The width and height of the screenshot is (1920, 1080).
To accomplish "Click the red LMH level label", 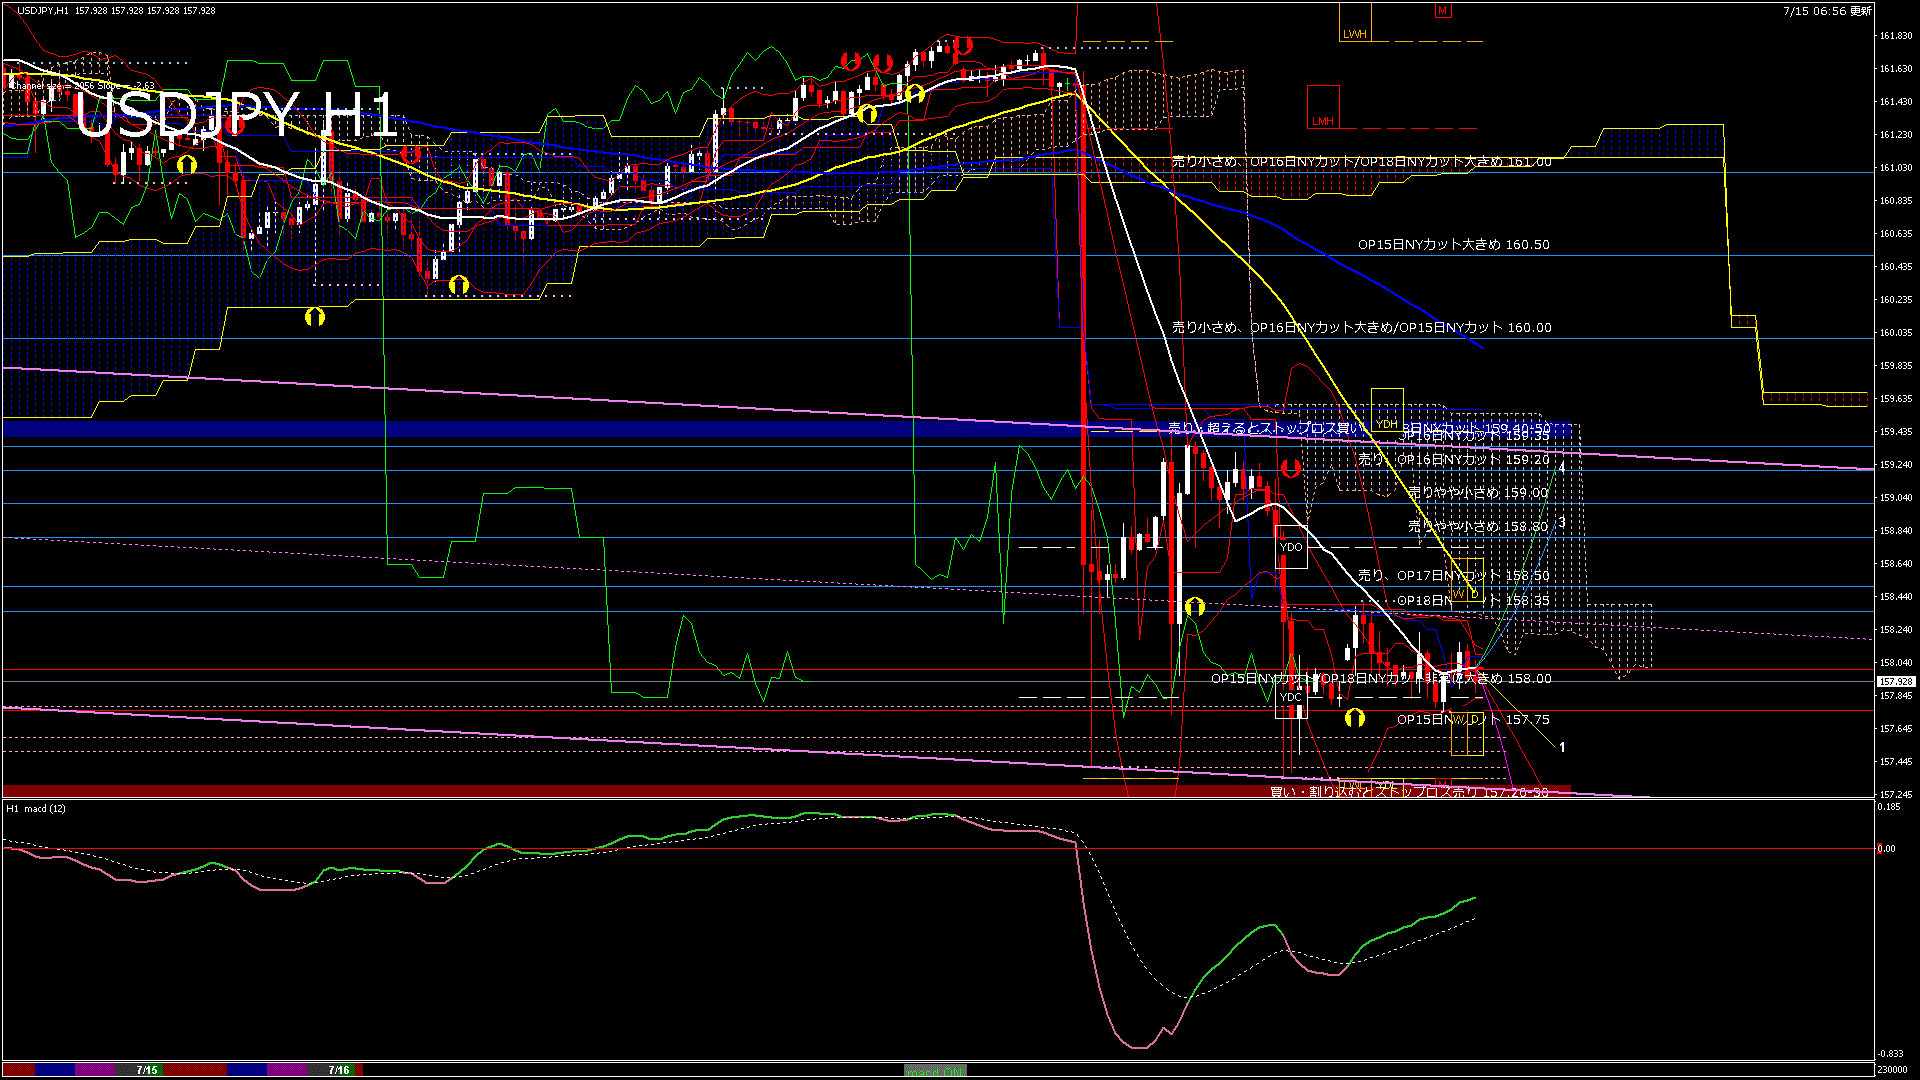I will point(1322,121).
